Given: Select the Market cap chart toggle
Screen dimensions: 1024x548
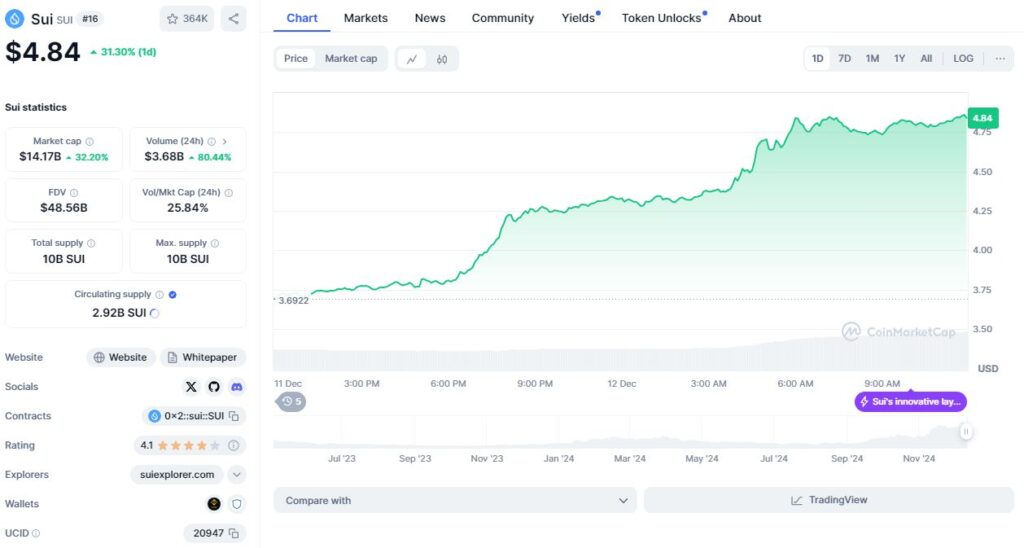Looking at the screenshot, I should [x=351, y=59].
